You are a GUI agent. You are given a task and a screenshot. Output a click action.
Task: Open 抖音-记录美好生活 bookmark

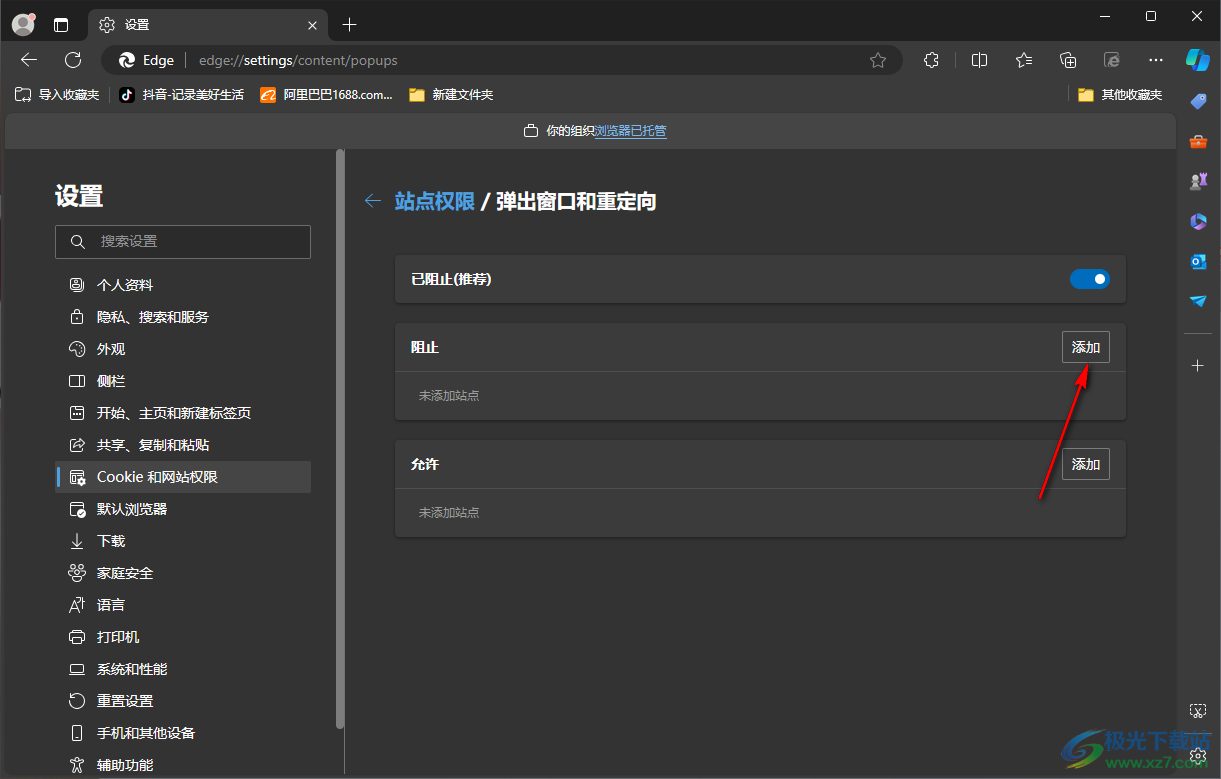[181, 95]
